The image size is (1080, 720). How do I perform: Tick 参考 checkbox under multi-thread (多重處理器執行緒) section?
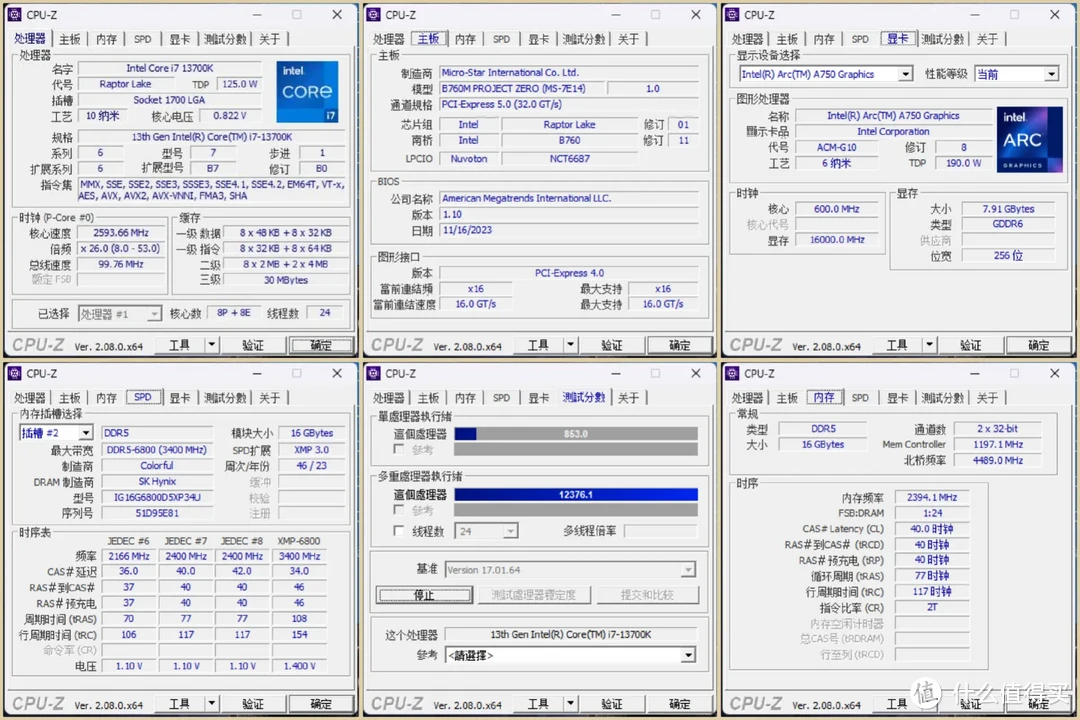[398, 510]
